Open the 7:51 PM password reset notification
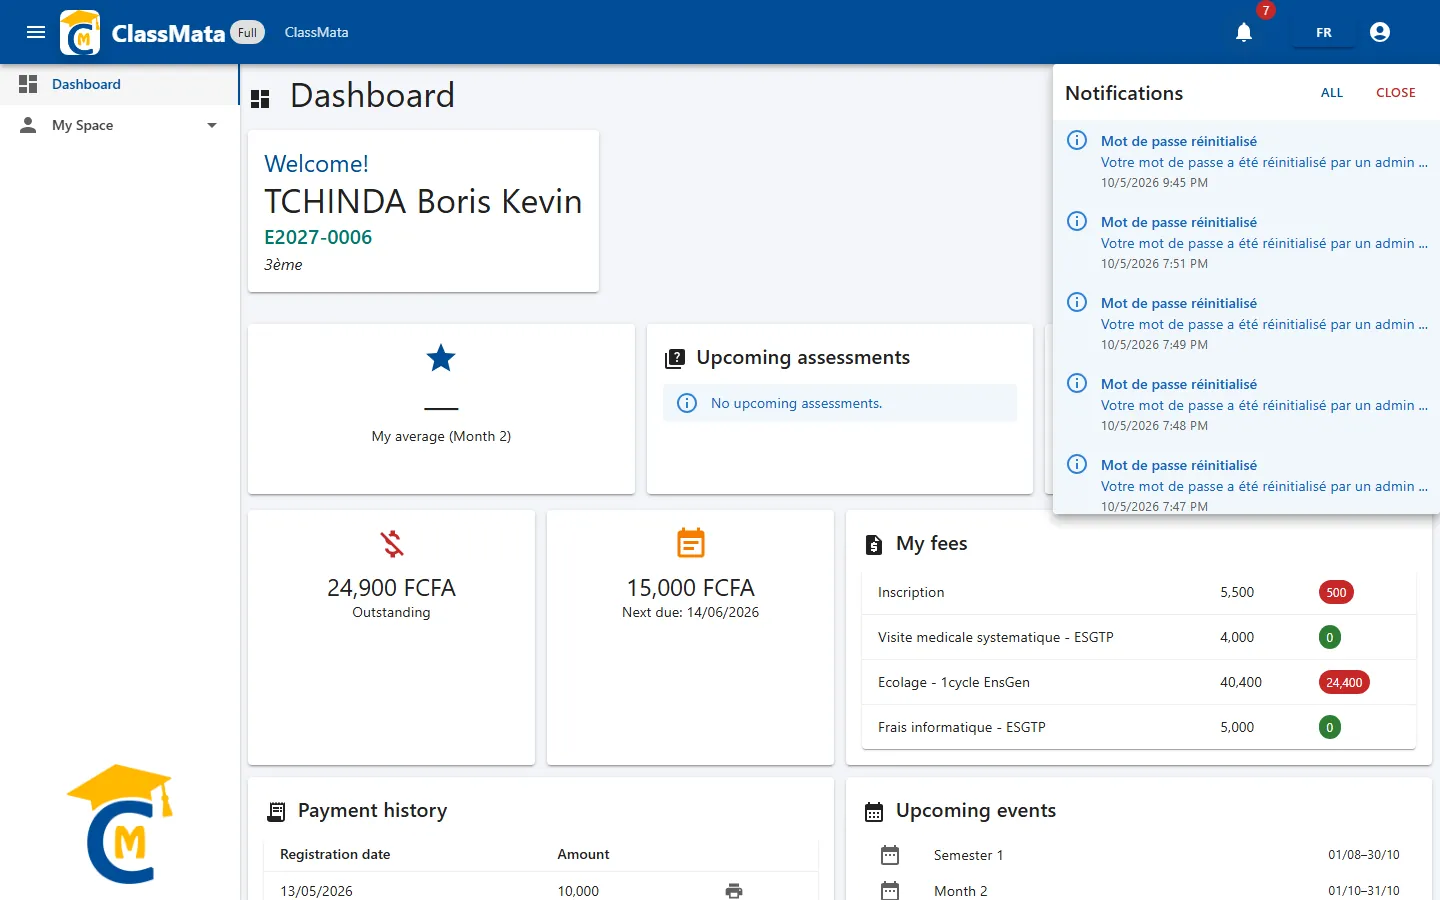Image resolution: width=1440 pixels, height=900 pixels. coord(1246,242)
